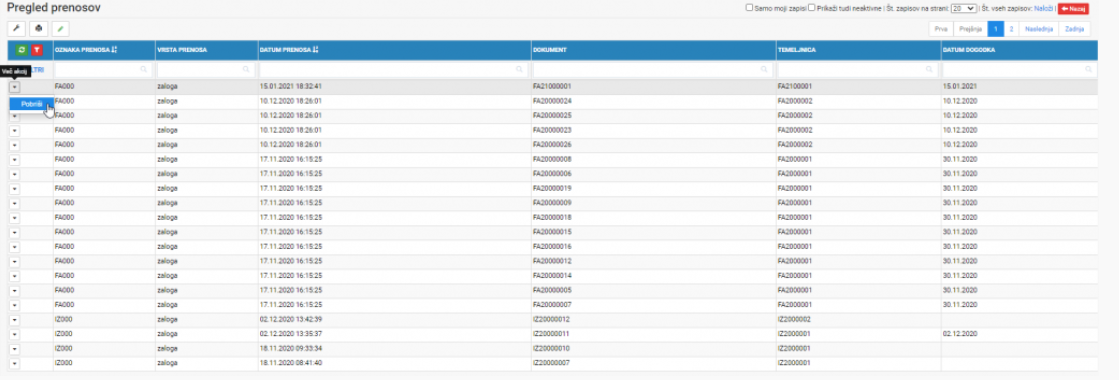Viewport: 1119px width, 380px height.
Task: Click the sort icon next to Oznaka prenosa
Action: (115, 50)
